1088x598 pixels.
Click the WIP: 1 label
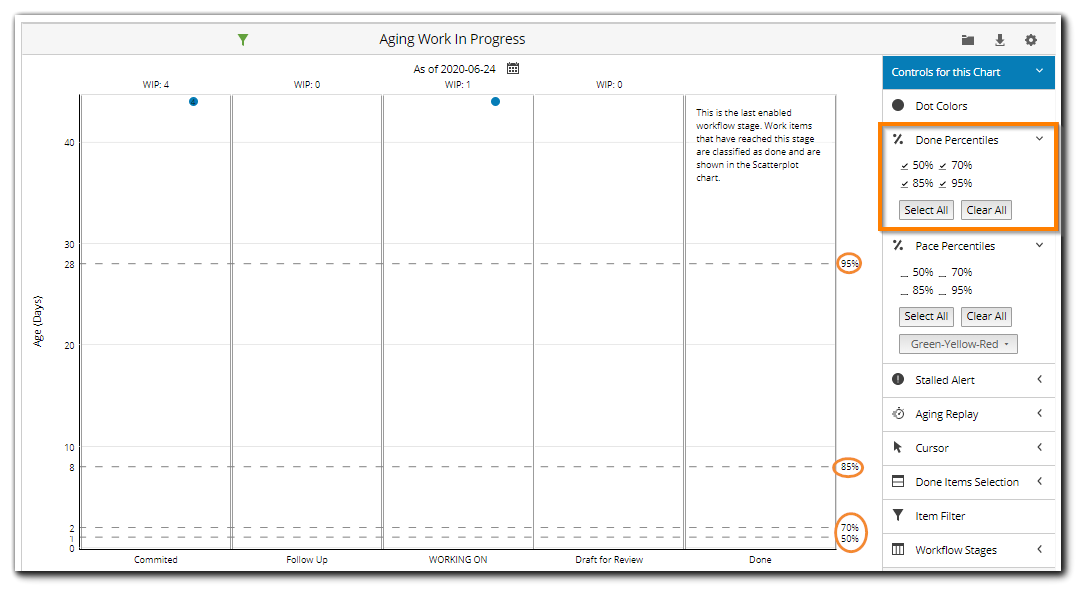tap(457, 85)
